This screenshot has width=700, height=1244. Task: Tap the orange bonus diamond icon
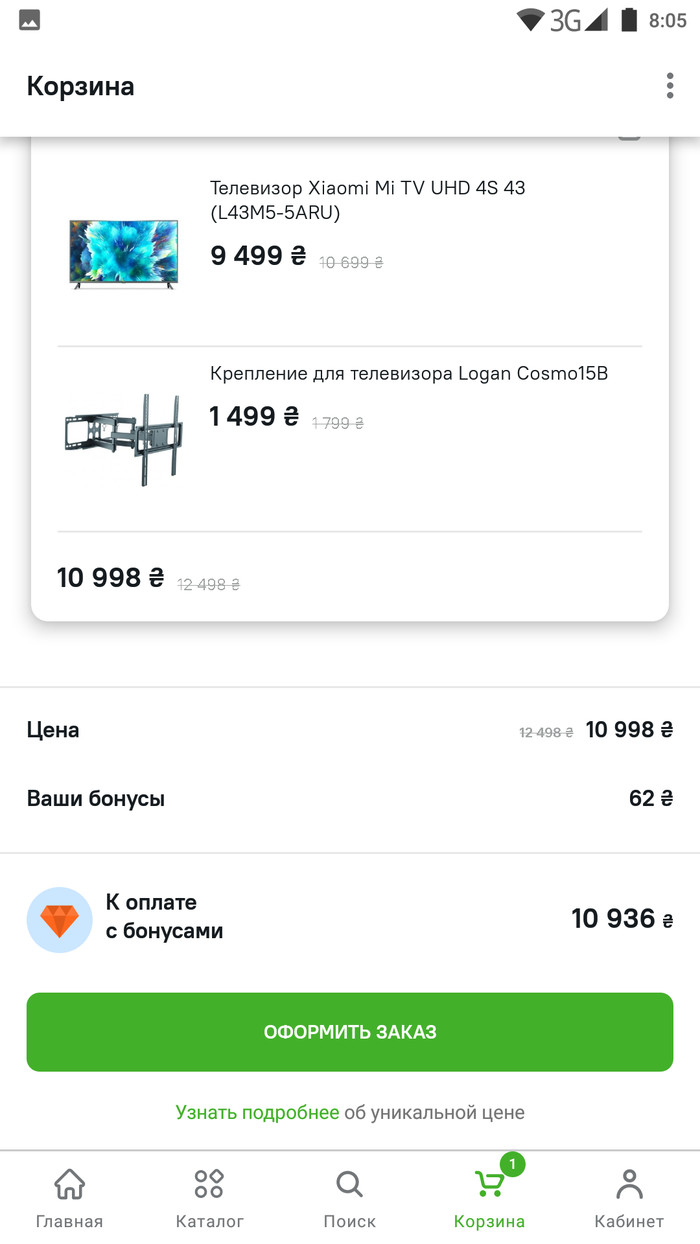[59, 919]
